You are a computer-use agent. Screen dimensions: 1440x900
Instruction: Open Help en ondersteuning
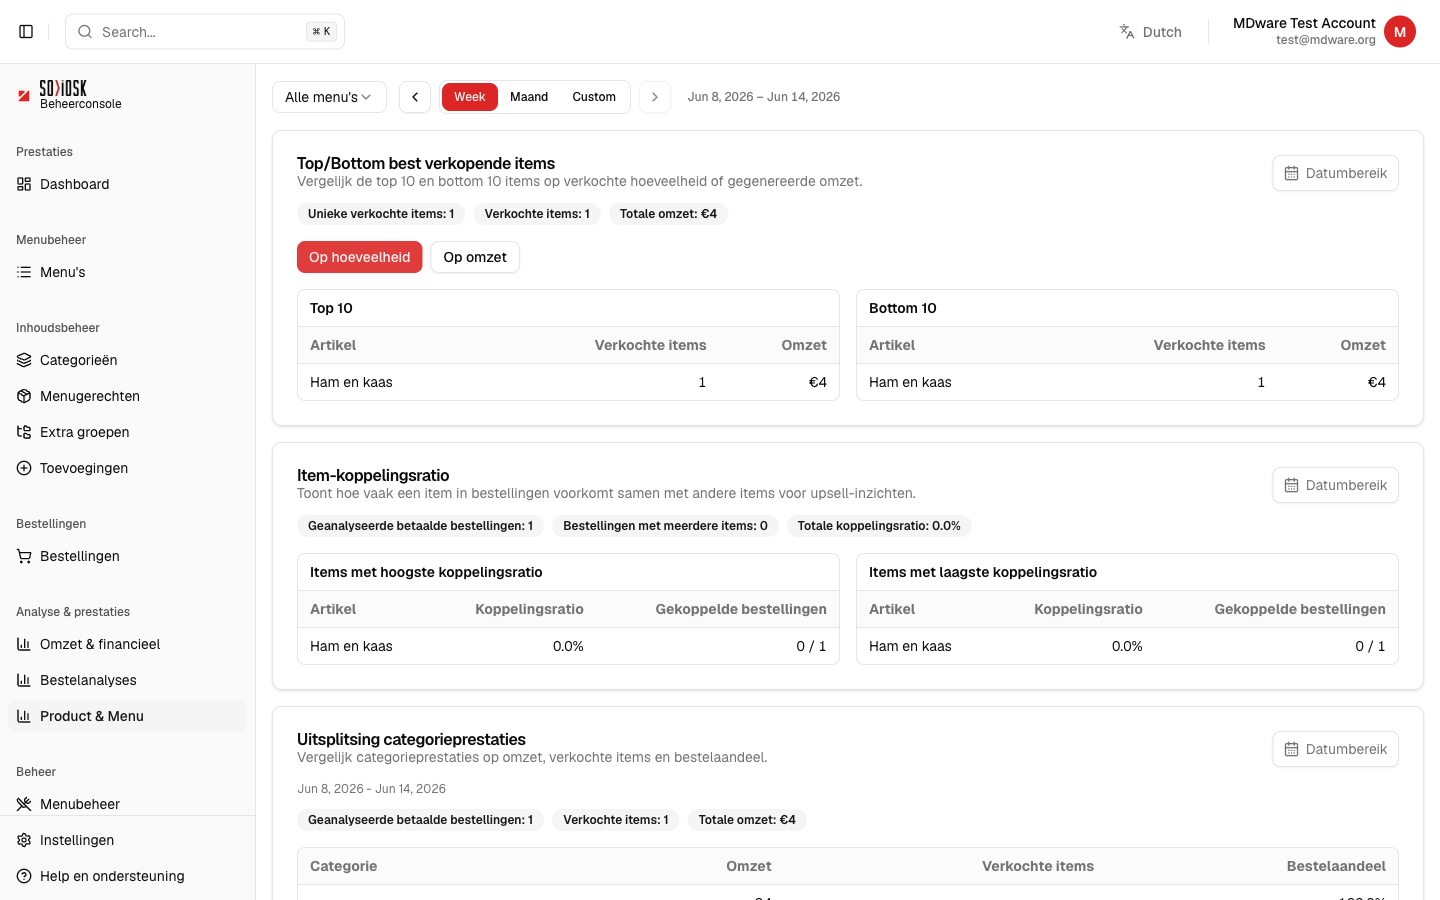pyautogui.click(x=128, y=876)
